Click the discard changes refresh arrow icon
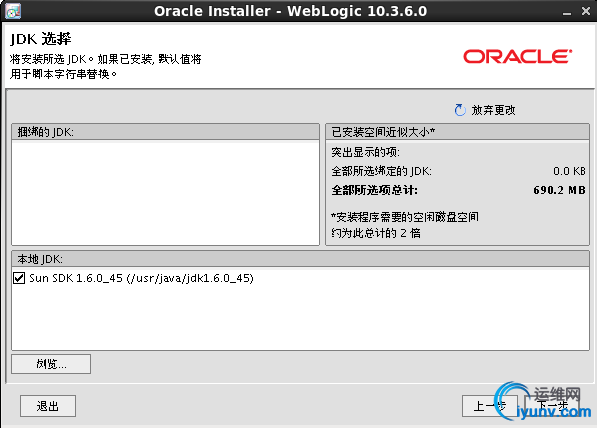 click(x=460, y=110)
